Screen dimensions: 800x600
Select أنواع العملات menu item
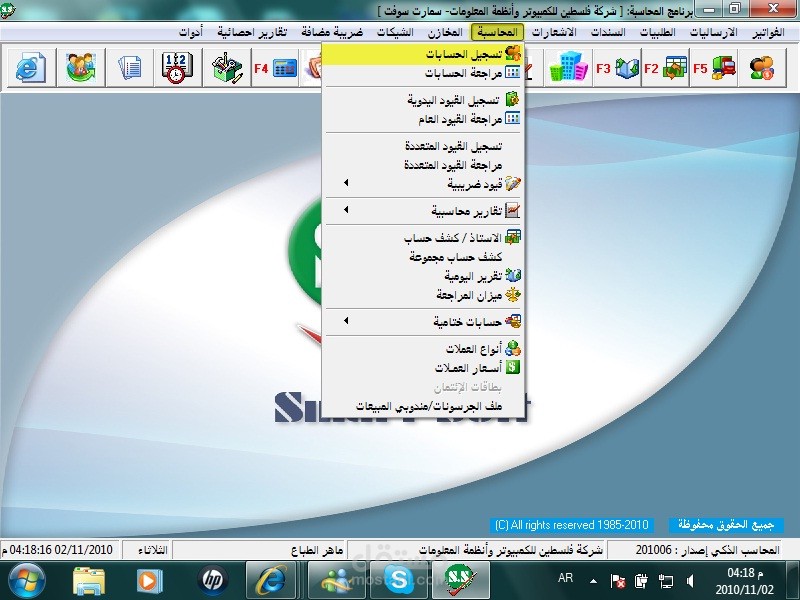(423, 349)
